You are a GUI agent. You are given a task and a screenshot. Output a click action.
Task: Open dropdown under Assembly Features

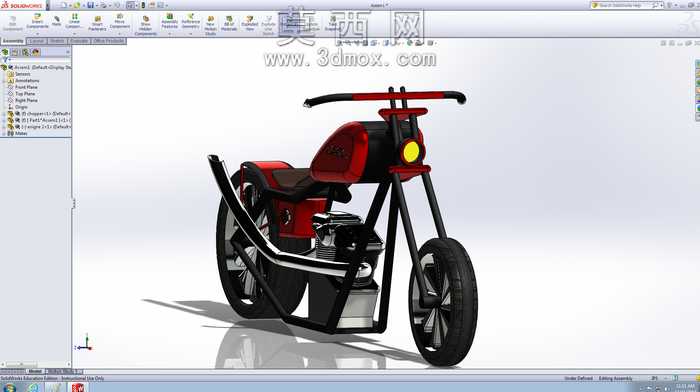point(170,33)
